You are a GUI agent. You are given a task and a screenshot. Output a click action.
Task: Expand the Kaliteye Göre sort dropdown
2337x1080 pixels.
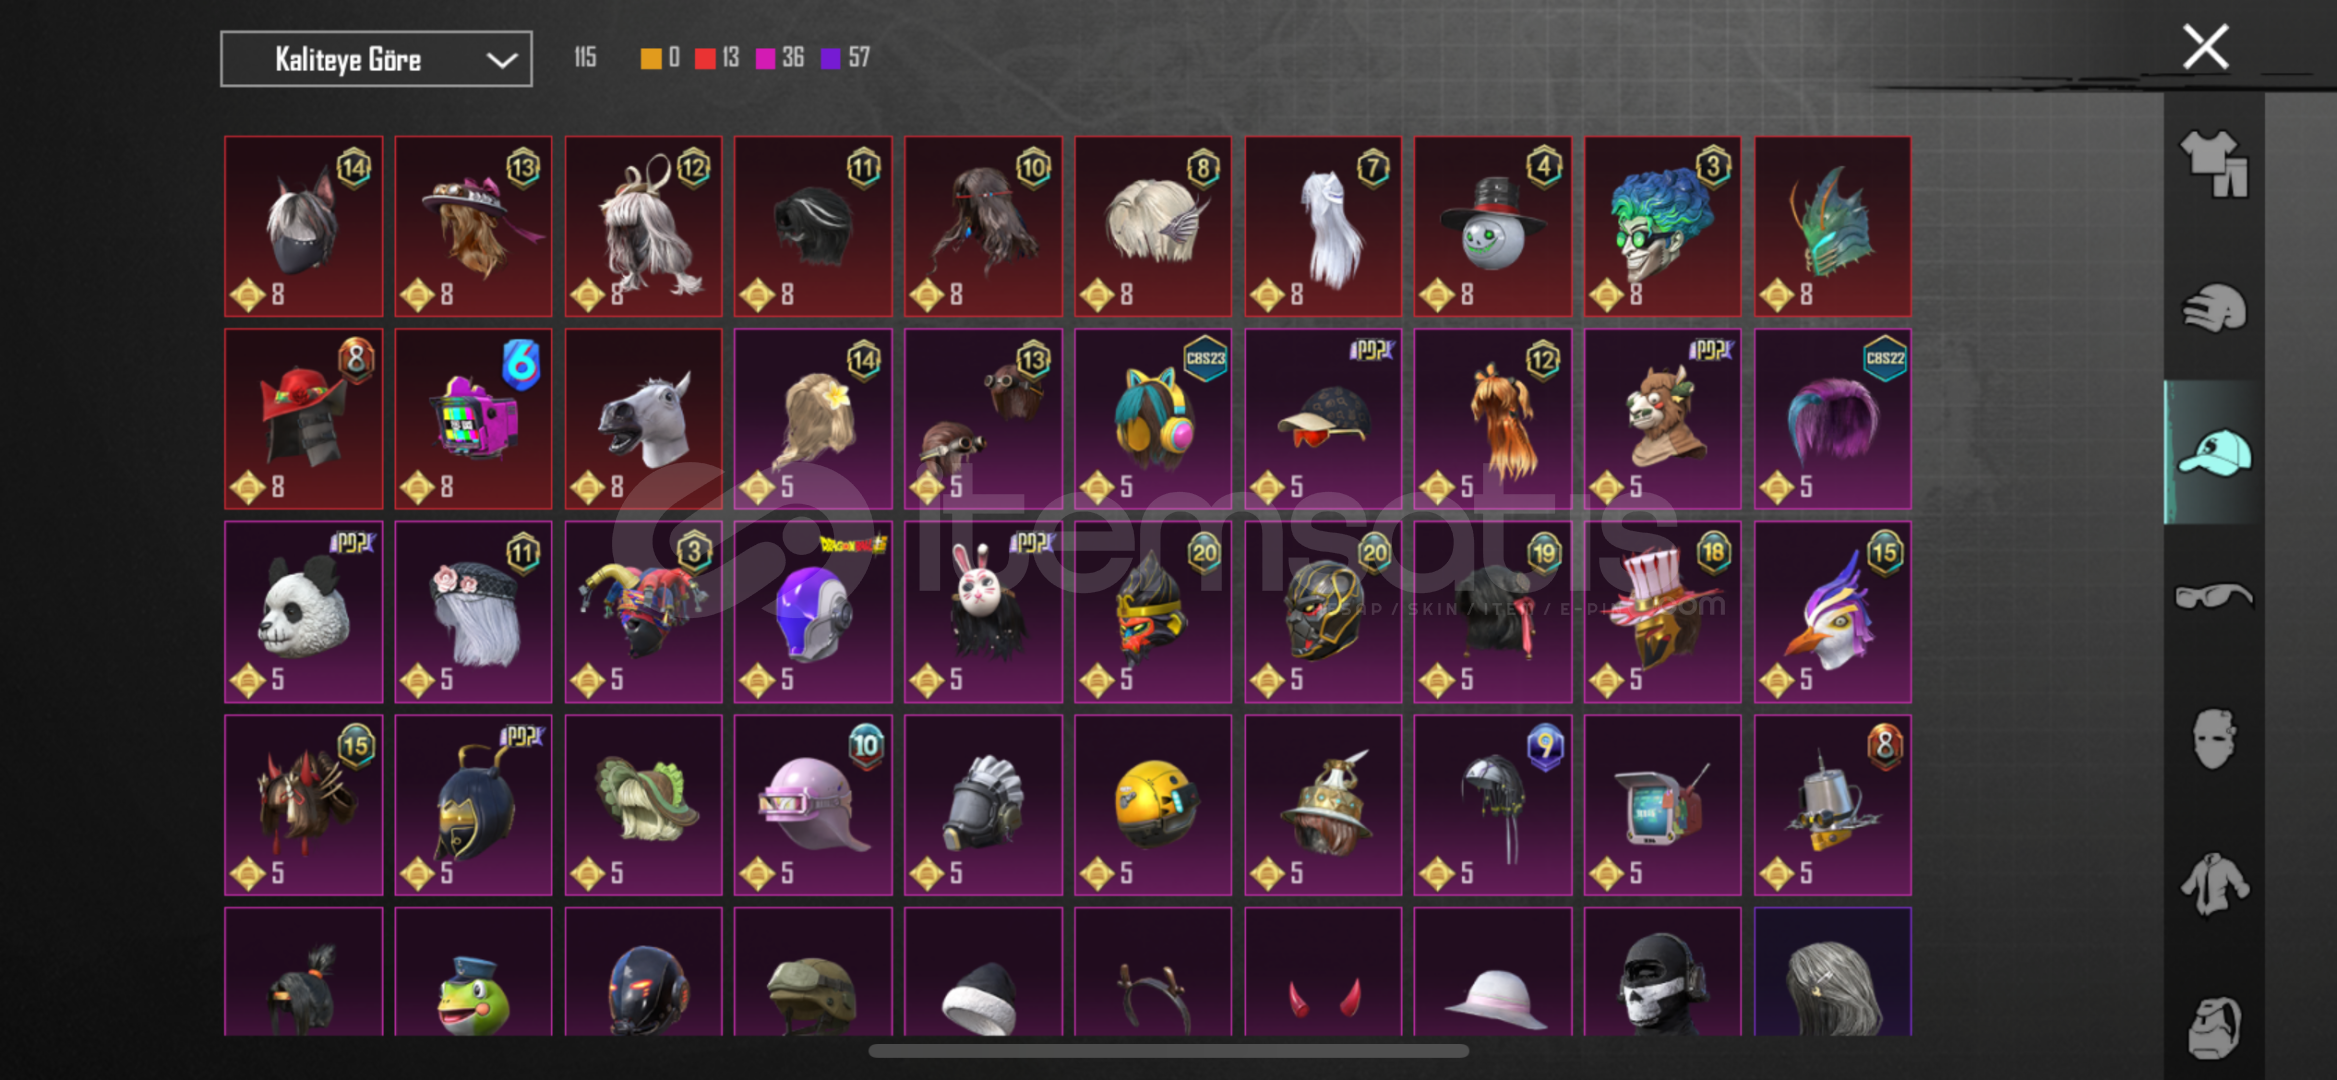[376, 59]
